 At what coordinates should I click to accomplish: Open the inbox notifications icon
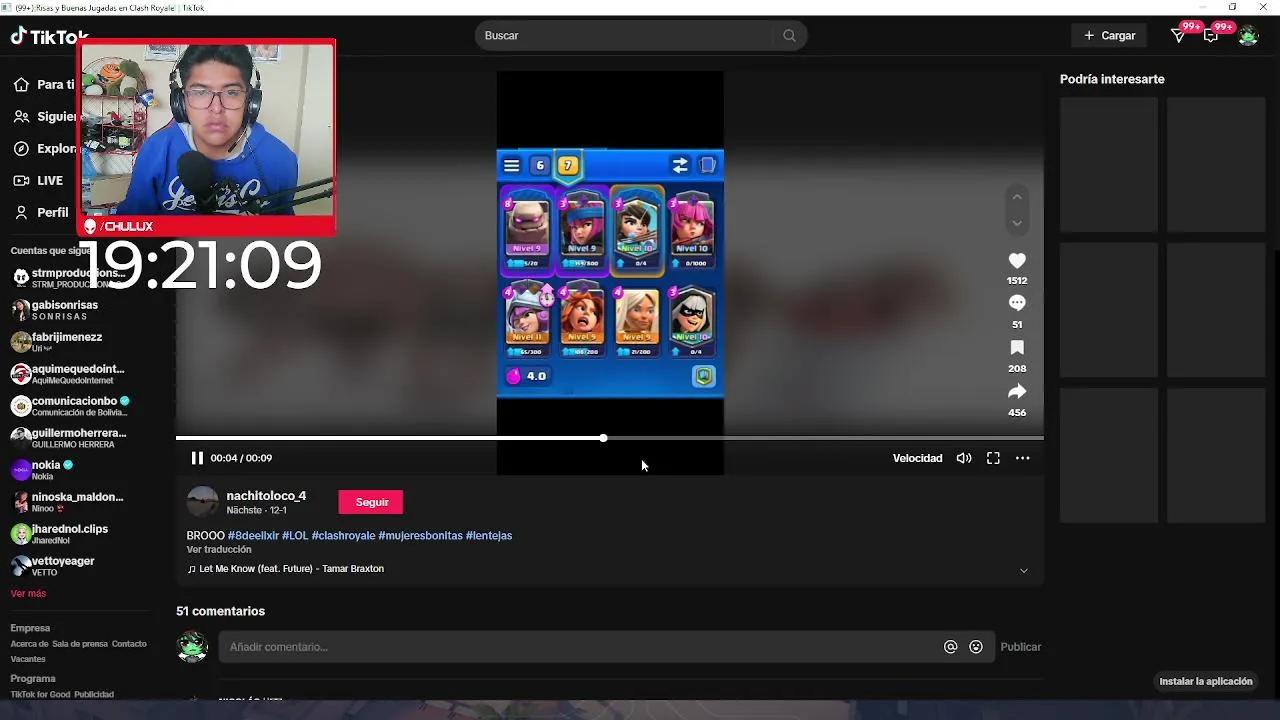pyautogui.click(x=1210, y=34)
